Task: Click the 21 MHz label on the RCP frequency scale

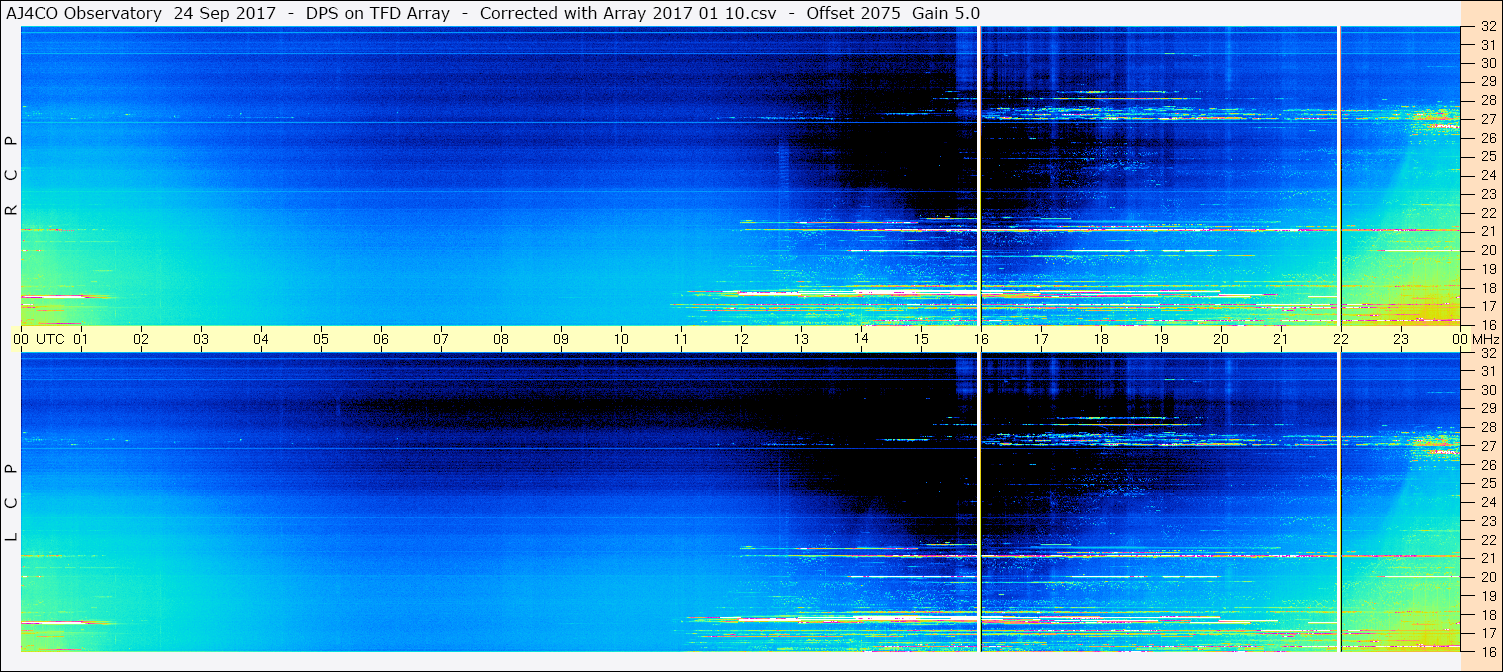Action: point(1487,231)
